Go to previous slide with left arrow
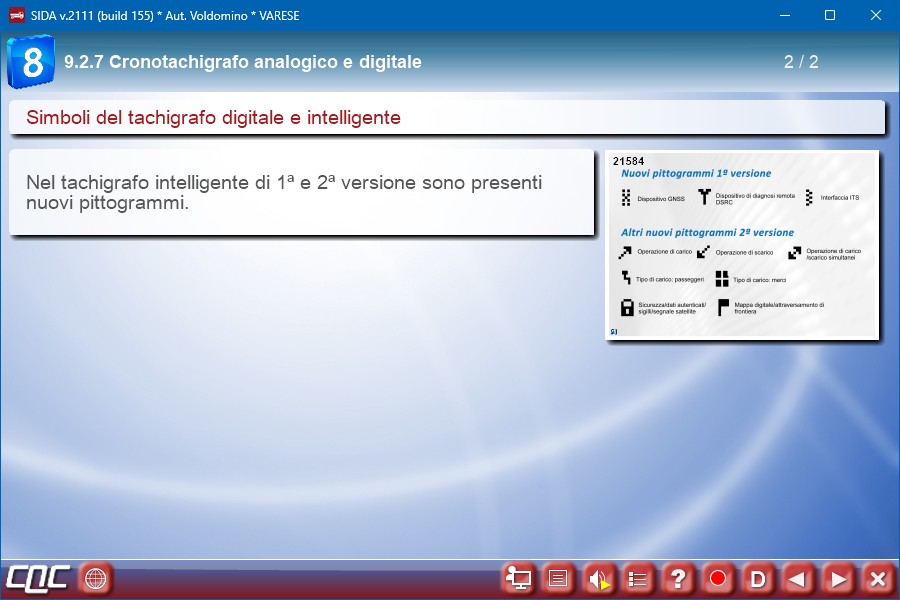The width and height of the screenshot is (900, 600). pyautogui.click(x=798, y=578)
